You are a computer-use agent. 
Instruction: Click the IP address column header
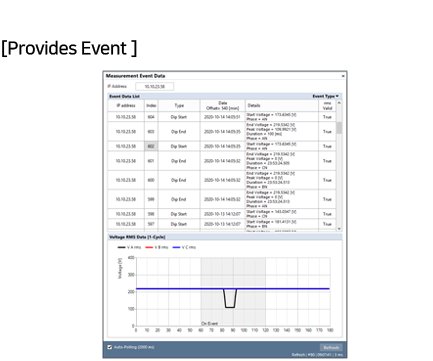tap(126, 106)
